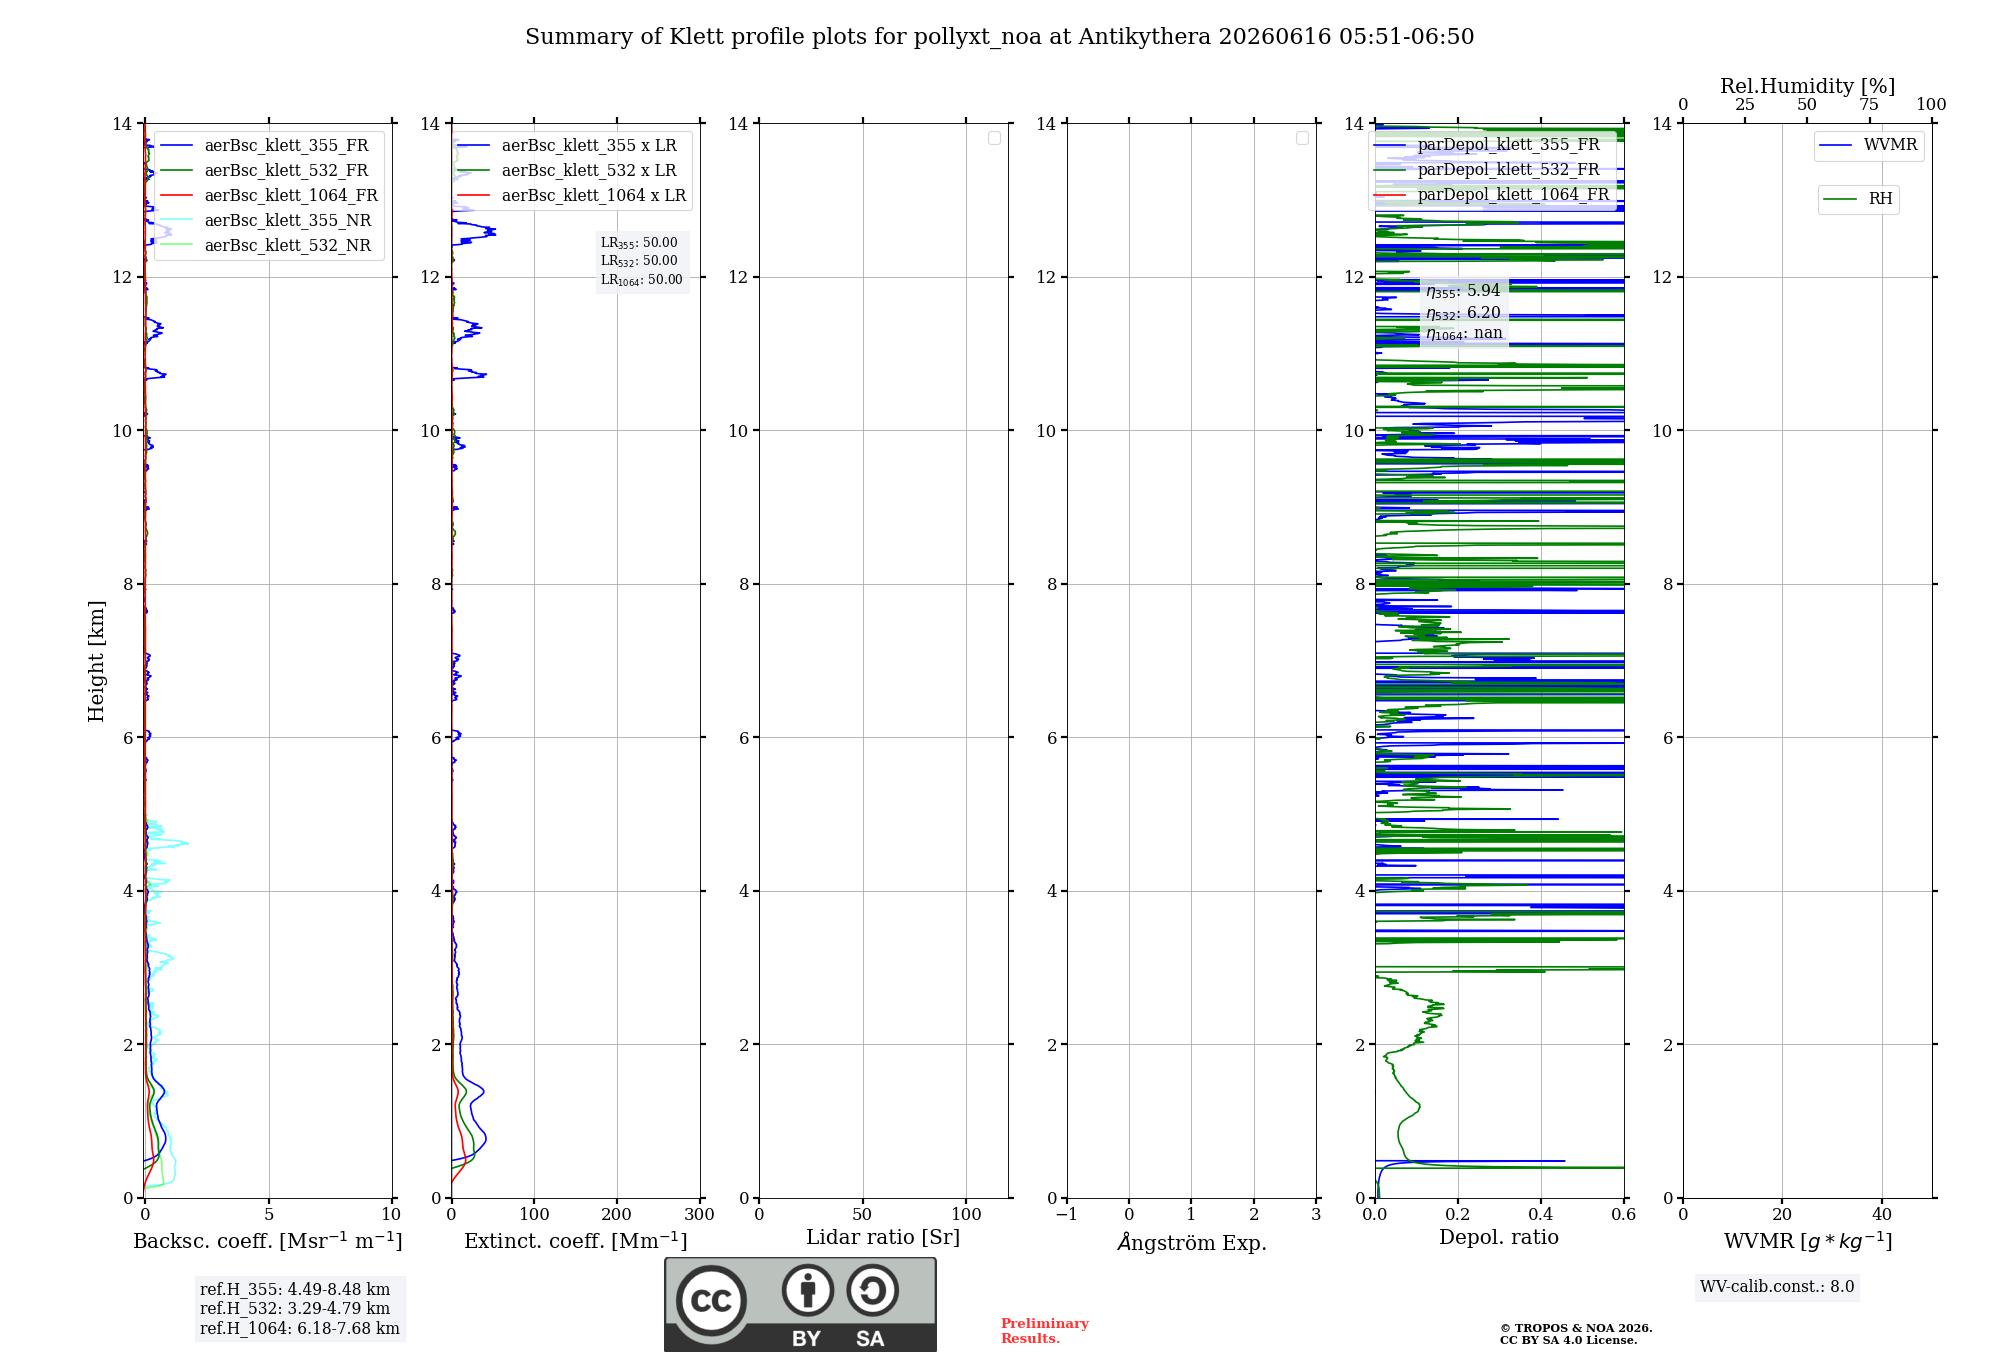Click the LR1064: 50.00 annotation
The image size is (2000, 1360).
point(642,280)
